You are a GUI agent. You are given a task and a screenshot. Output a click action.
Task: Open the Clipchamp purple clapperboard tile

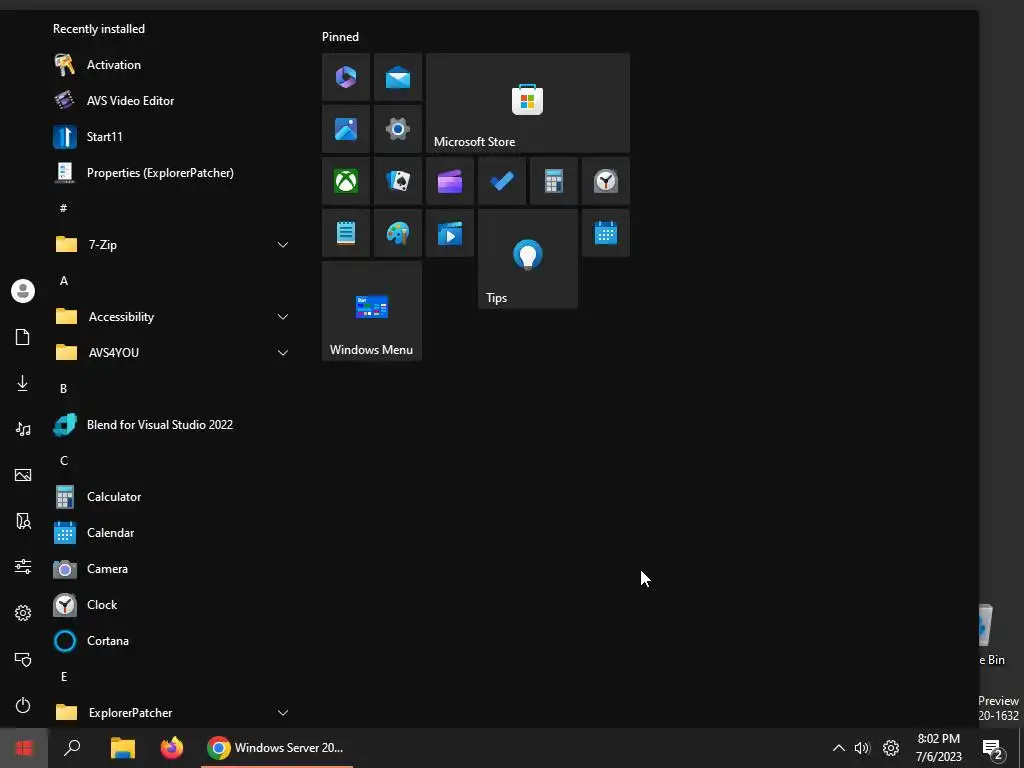coord(450,181)
